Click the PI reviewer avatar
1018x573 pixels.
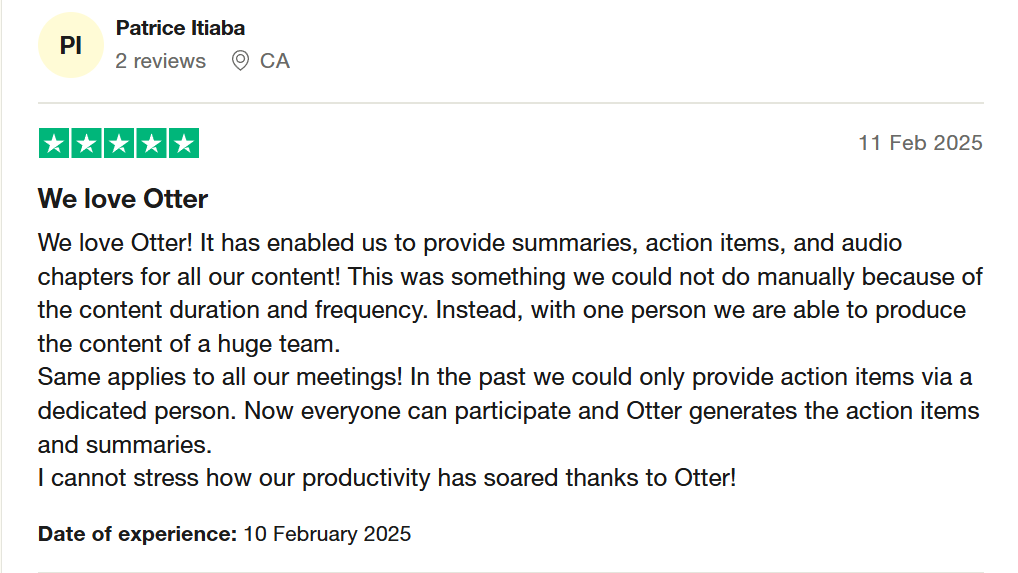tap(70, 46)
